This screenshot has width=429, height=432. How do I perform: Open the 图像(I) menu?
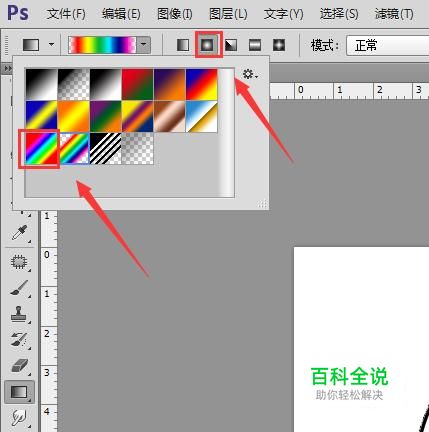pyautogui.click(x=175, y=14)
